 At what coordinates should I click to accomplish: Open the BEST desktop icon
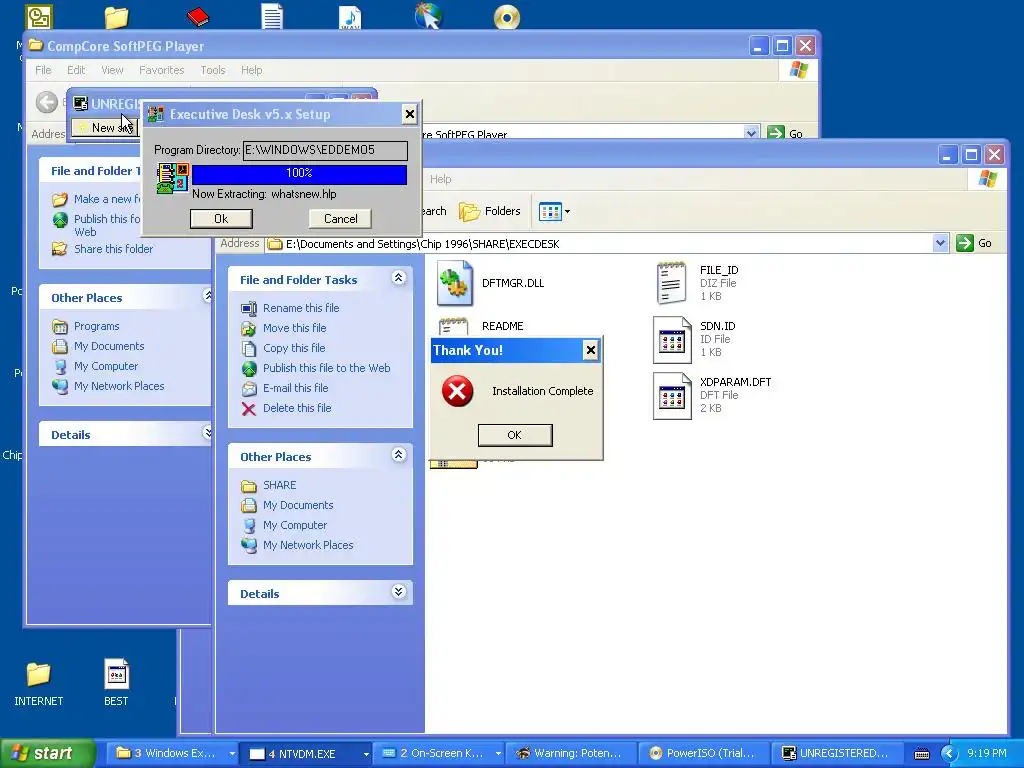(x=116, y=684)
